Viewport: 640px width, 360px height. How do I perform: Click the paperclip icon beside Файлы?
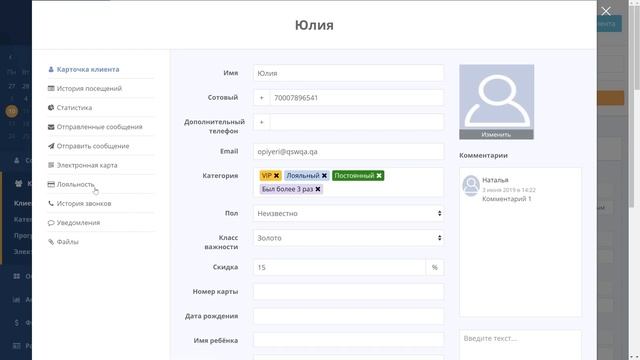pyautogui.click(x=51, y=242)
